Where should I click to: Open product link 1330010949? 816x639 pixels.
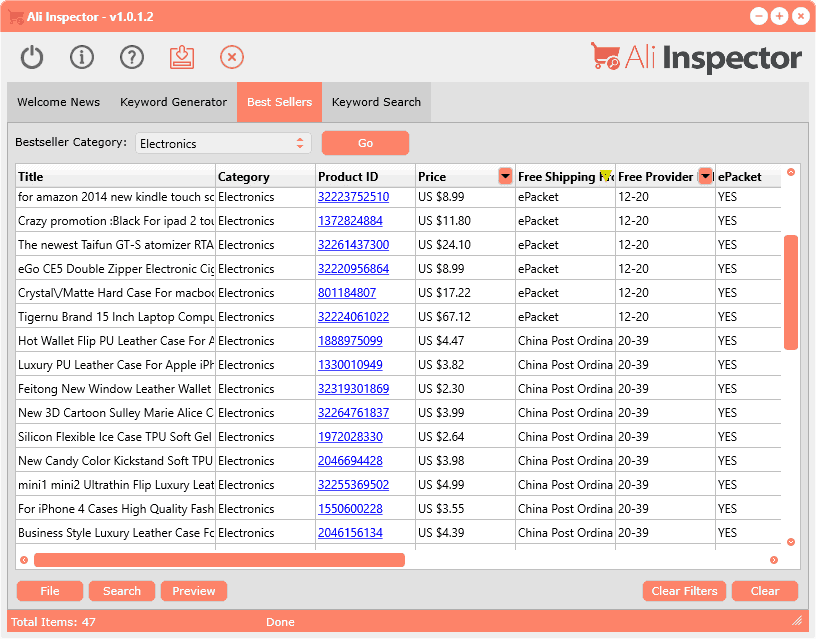coord(350,364)
